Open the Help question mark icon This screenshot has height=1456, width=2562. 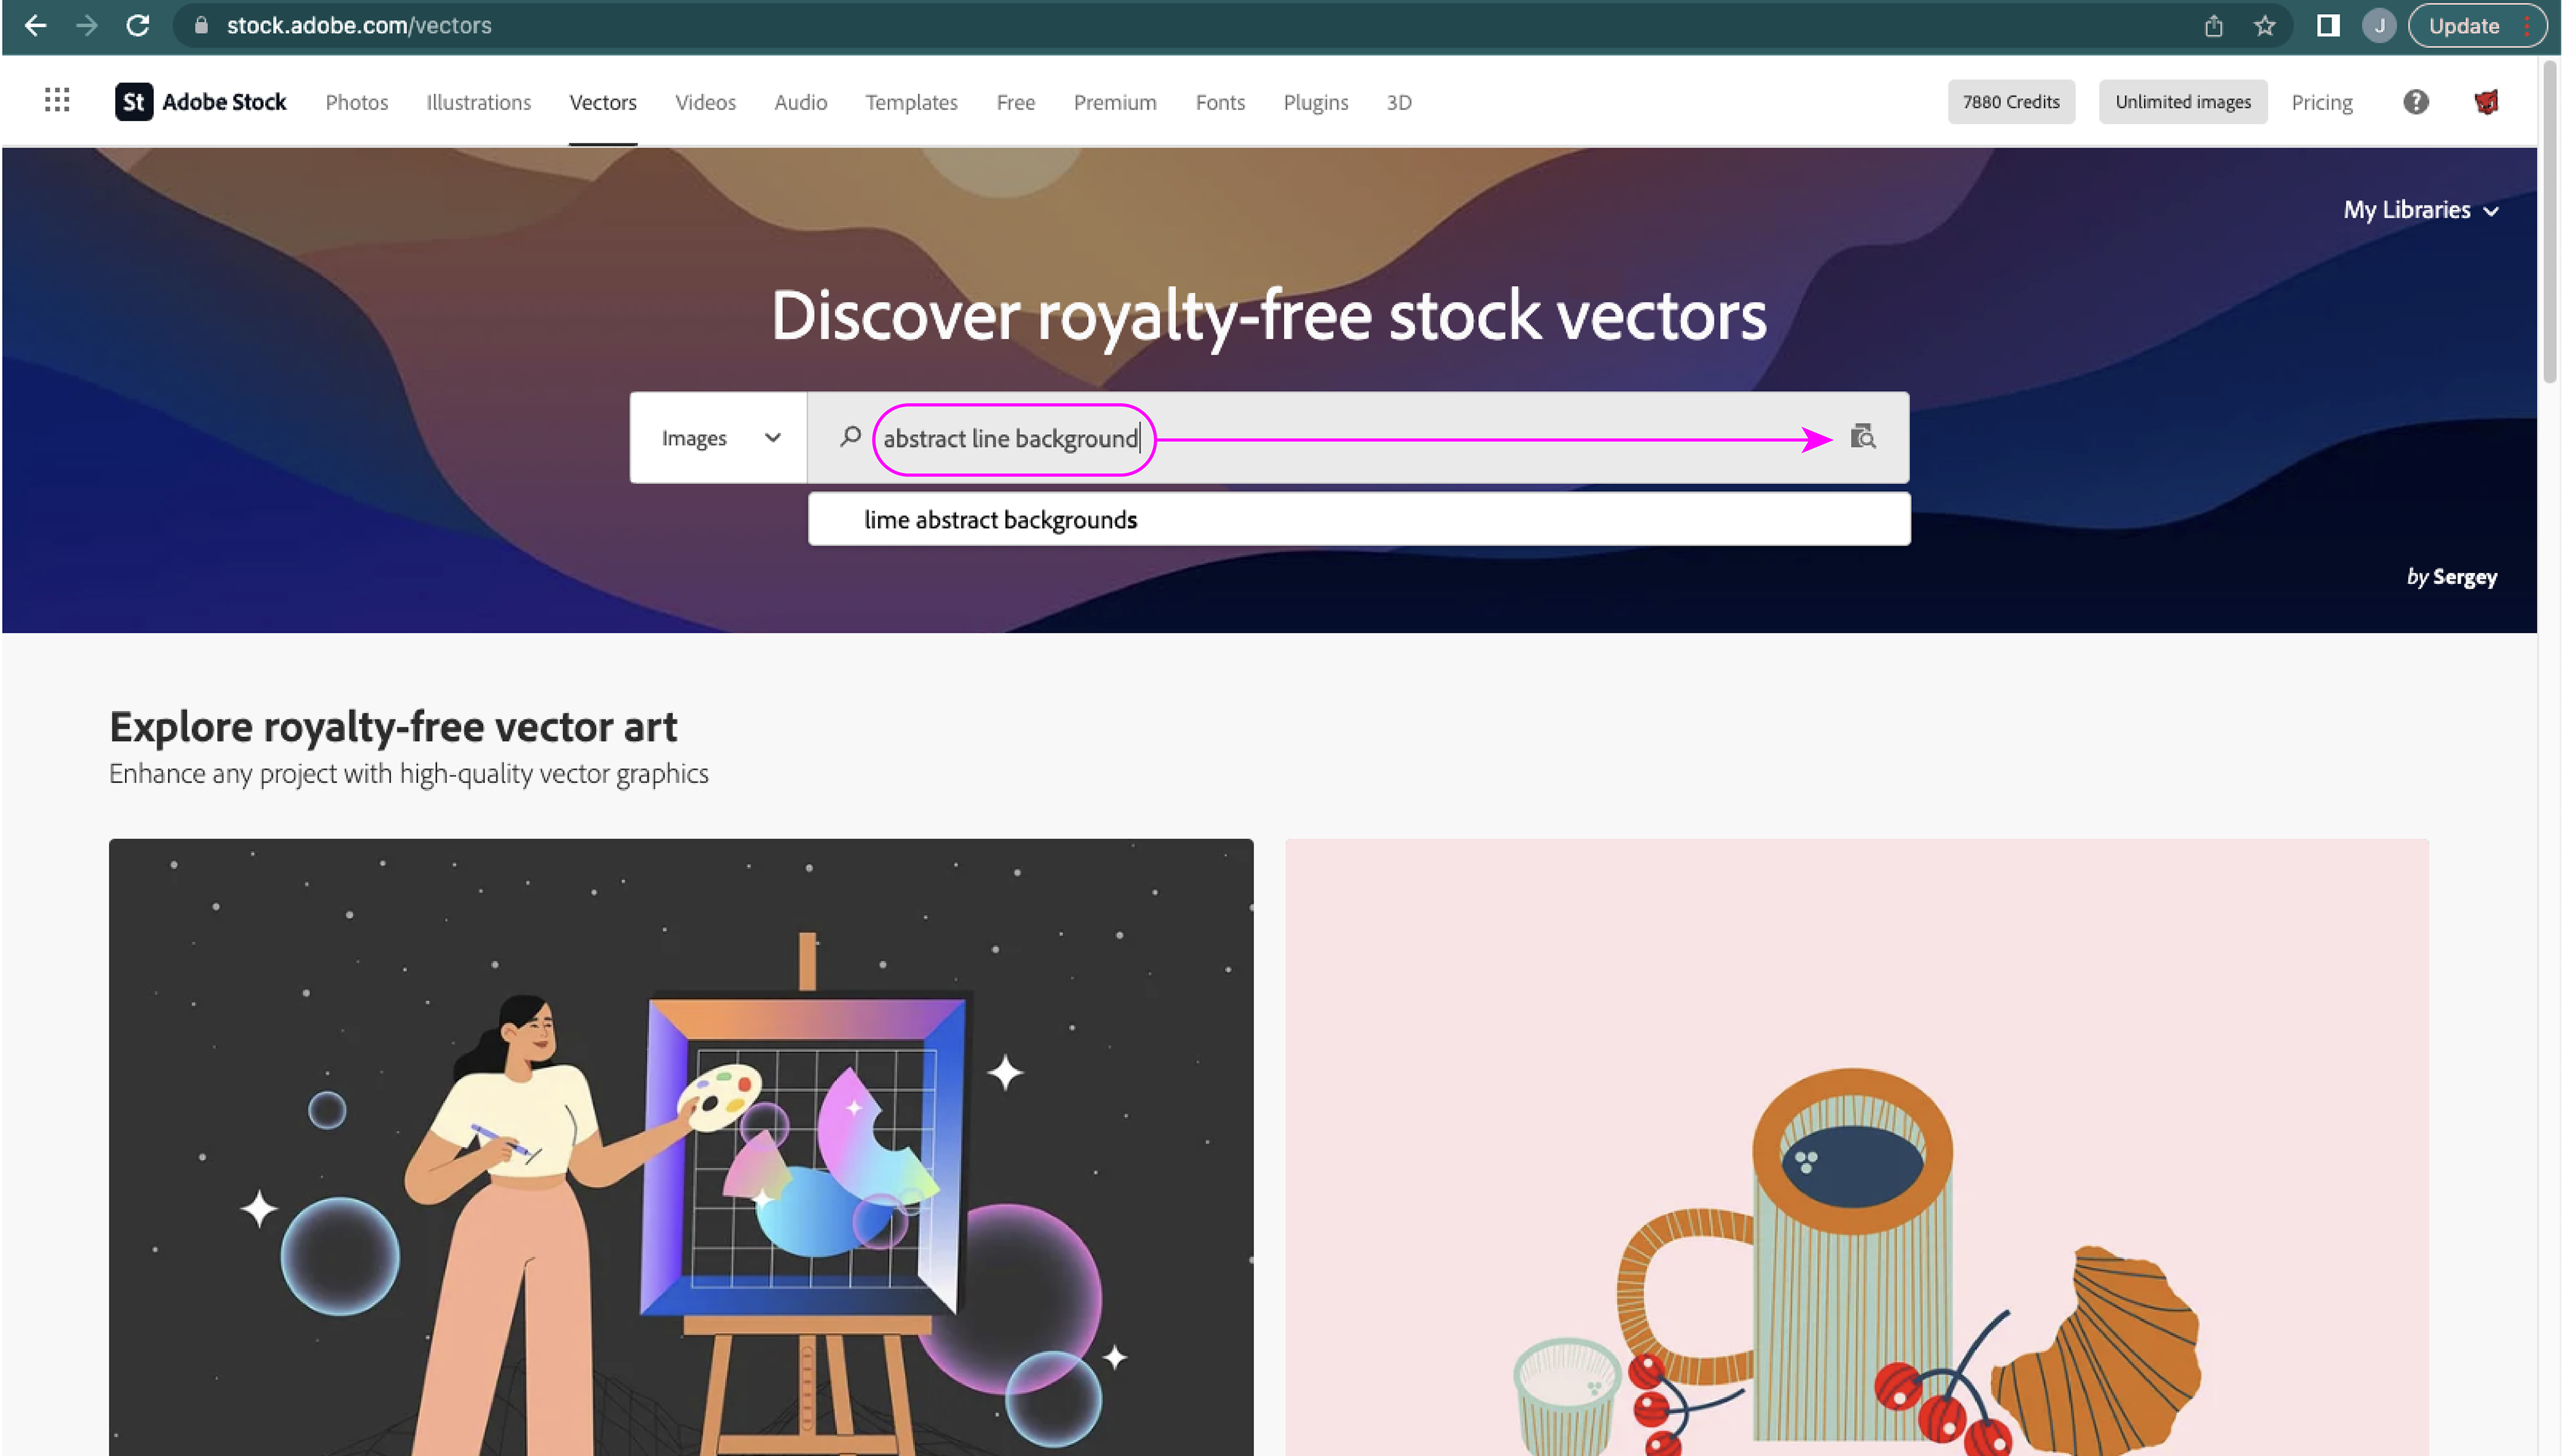2415,102
